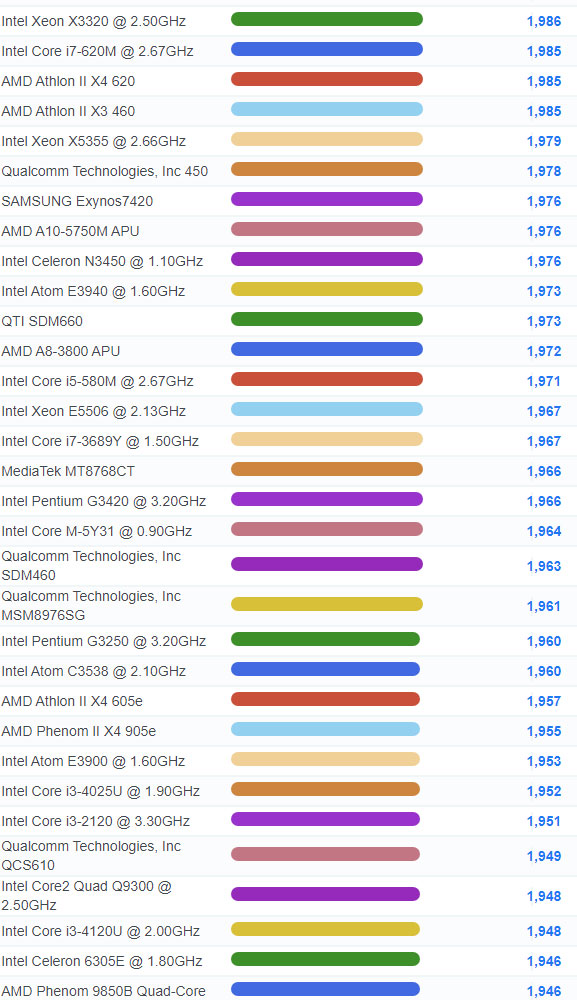Click Intel Pentium G3420 @ 3.20GHz
Viewport: 577px width, 1000px height.
tap(104, 501)
